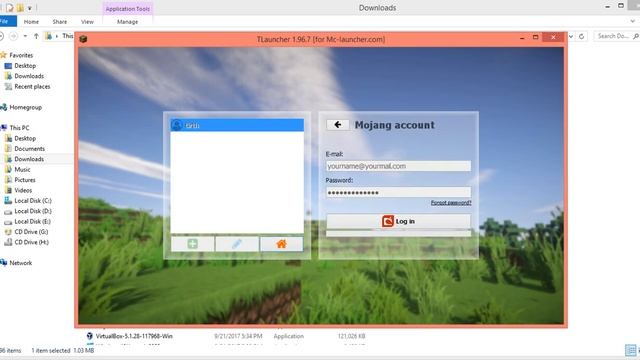Image resolution: width=640 pixels, height=360 pixels.
Task: Open CD Drive (H:)
Action: [x=31, y=242]
